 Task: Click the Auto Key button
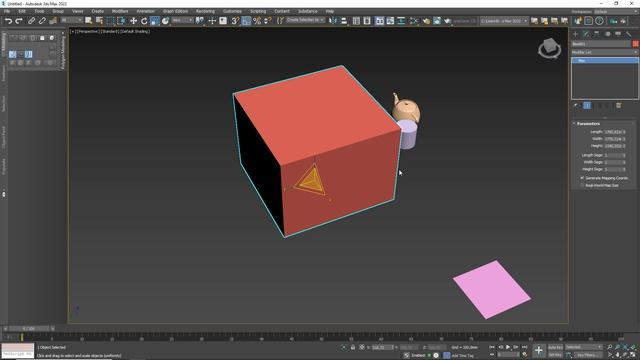[x=555, y=347]
